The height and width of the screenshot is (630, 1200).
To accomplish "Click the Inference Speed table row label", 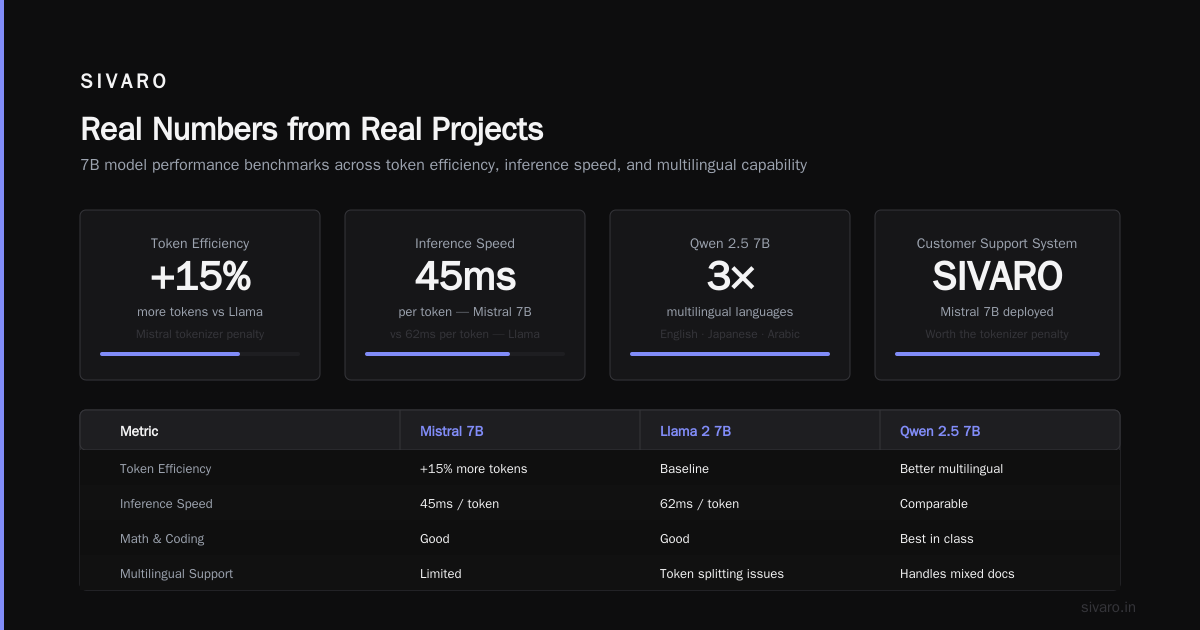I will click(x=166, y=504).
